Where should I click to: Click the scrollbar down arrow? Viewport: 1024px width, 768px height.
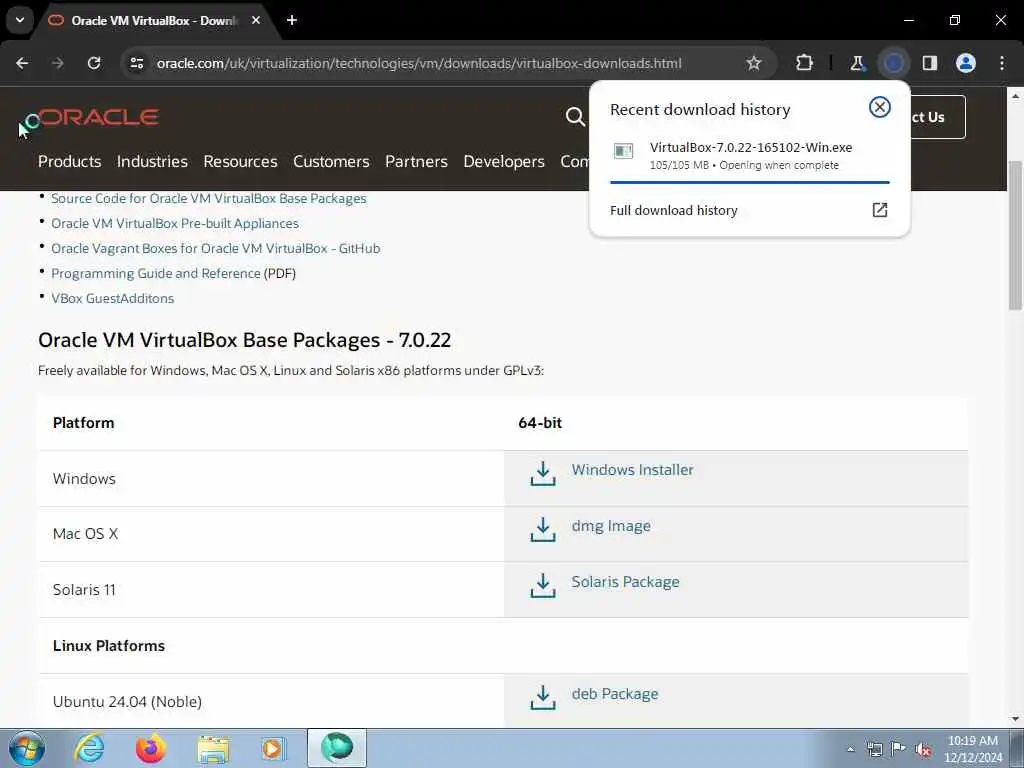tap(1015, 719)
